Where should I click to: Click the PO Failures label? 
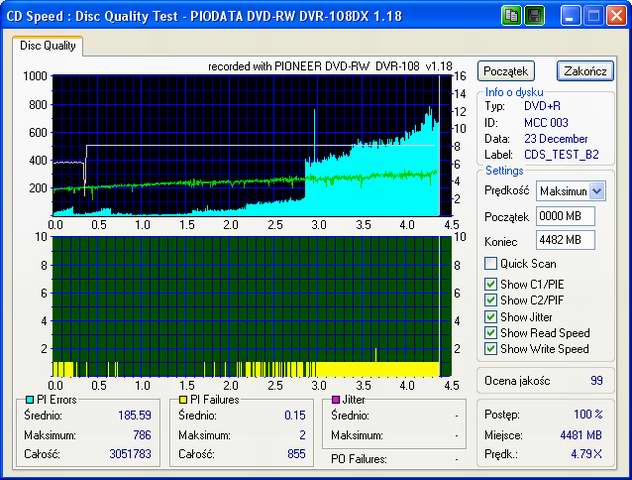point(359,459)
